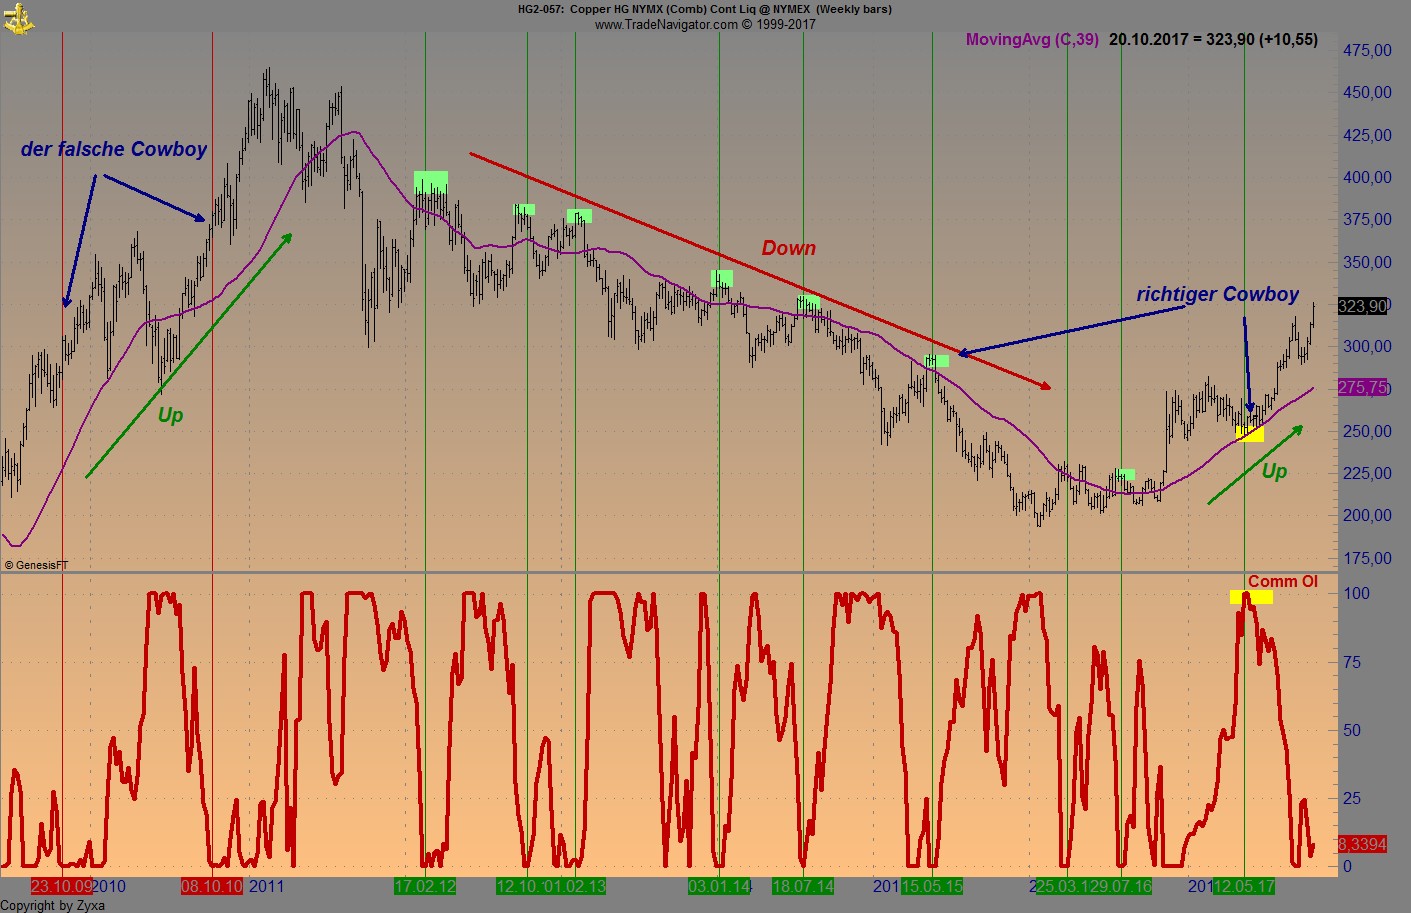Screen dimensions: 1411x913
Task: Click the yellow highlight on the Comm OI peak
Action: [1250, 596]
